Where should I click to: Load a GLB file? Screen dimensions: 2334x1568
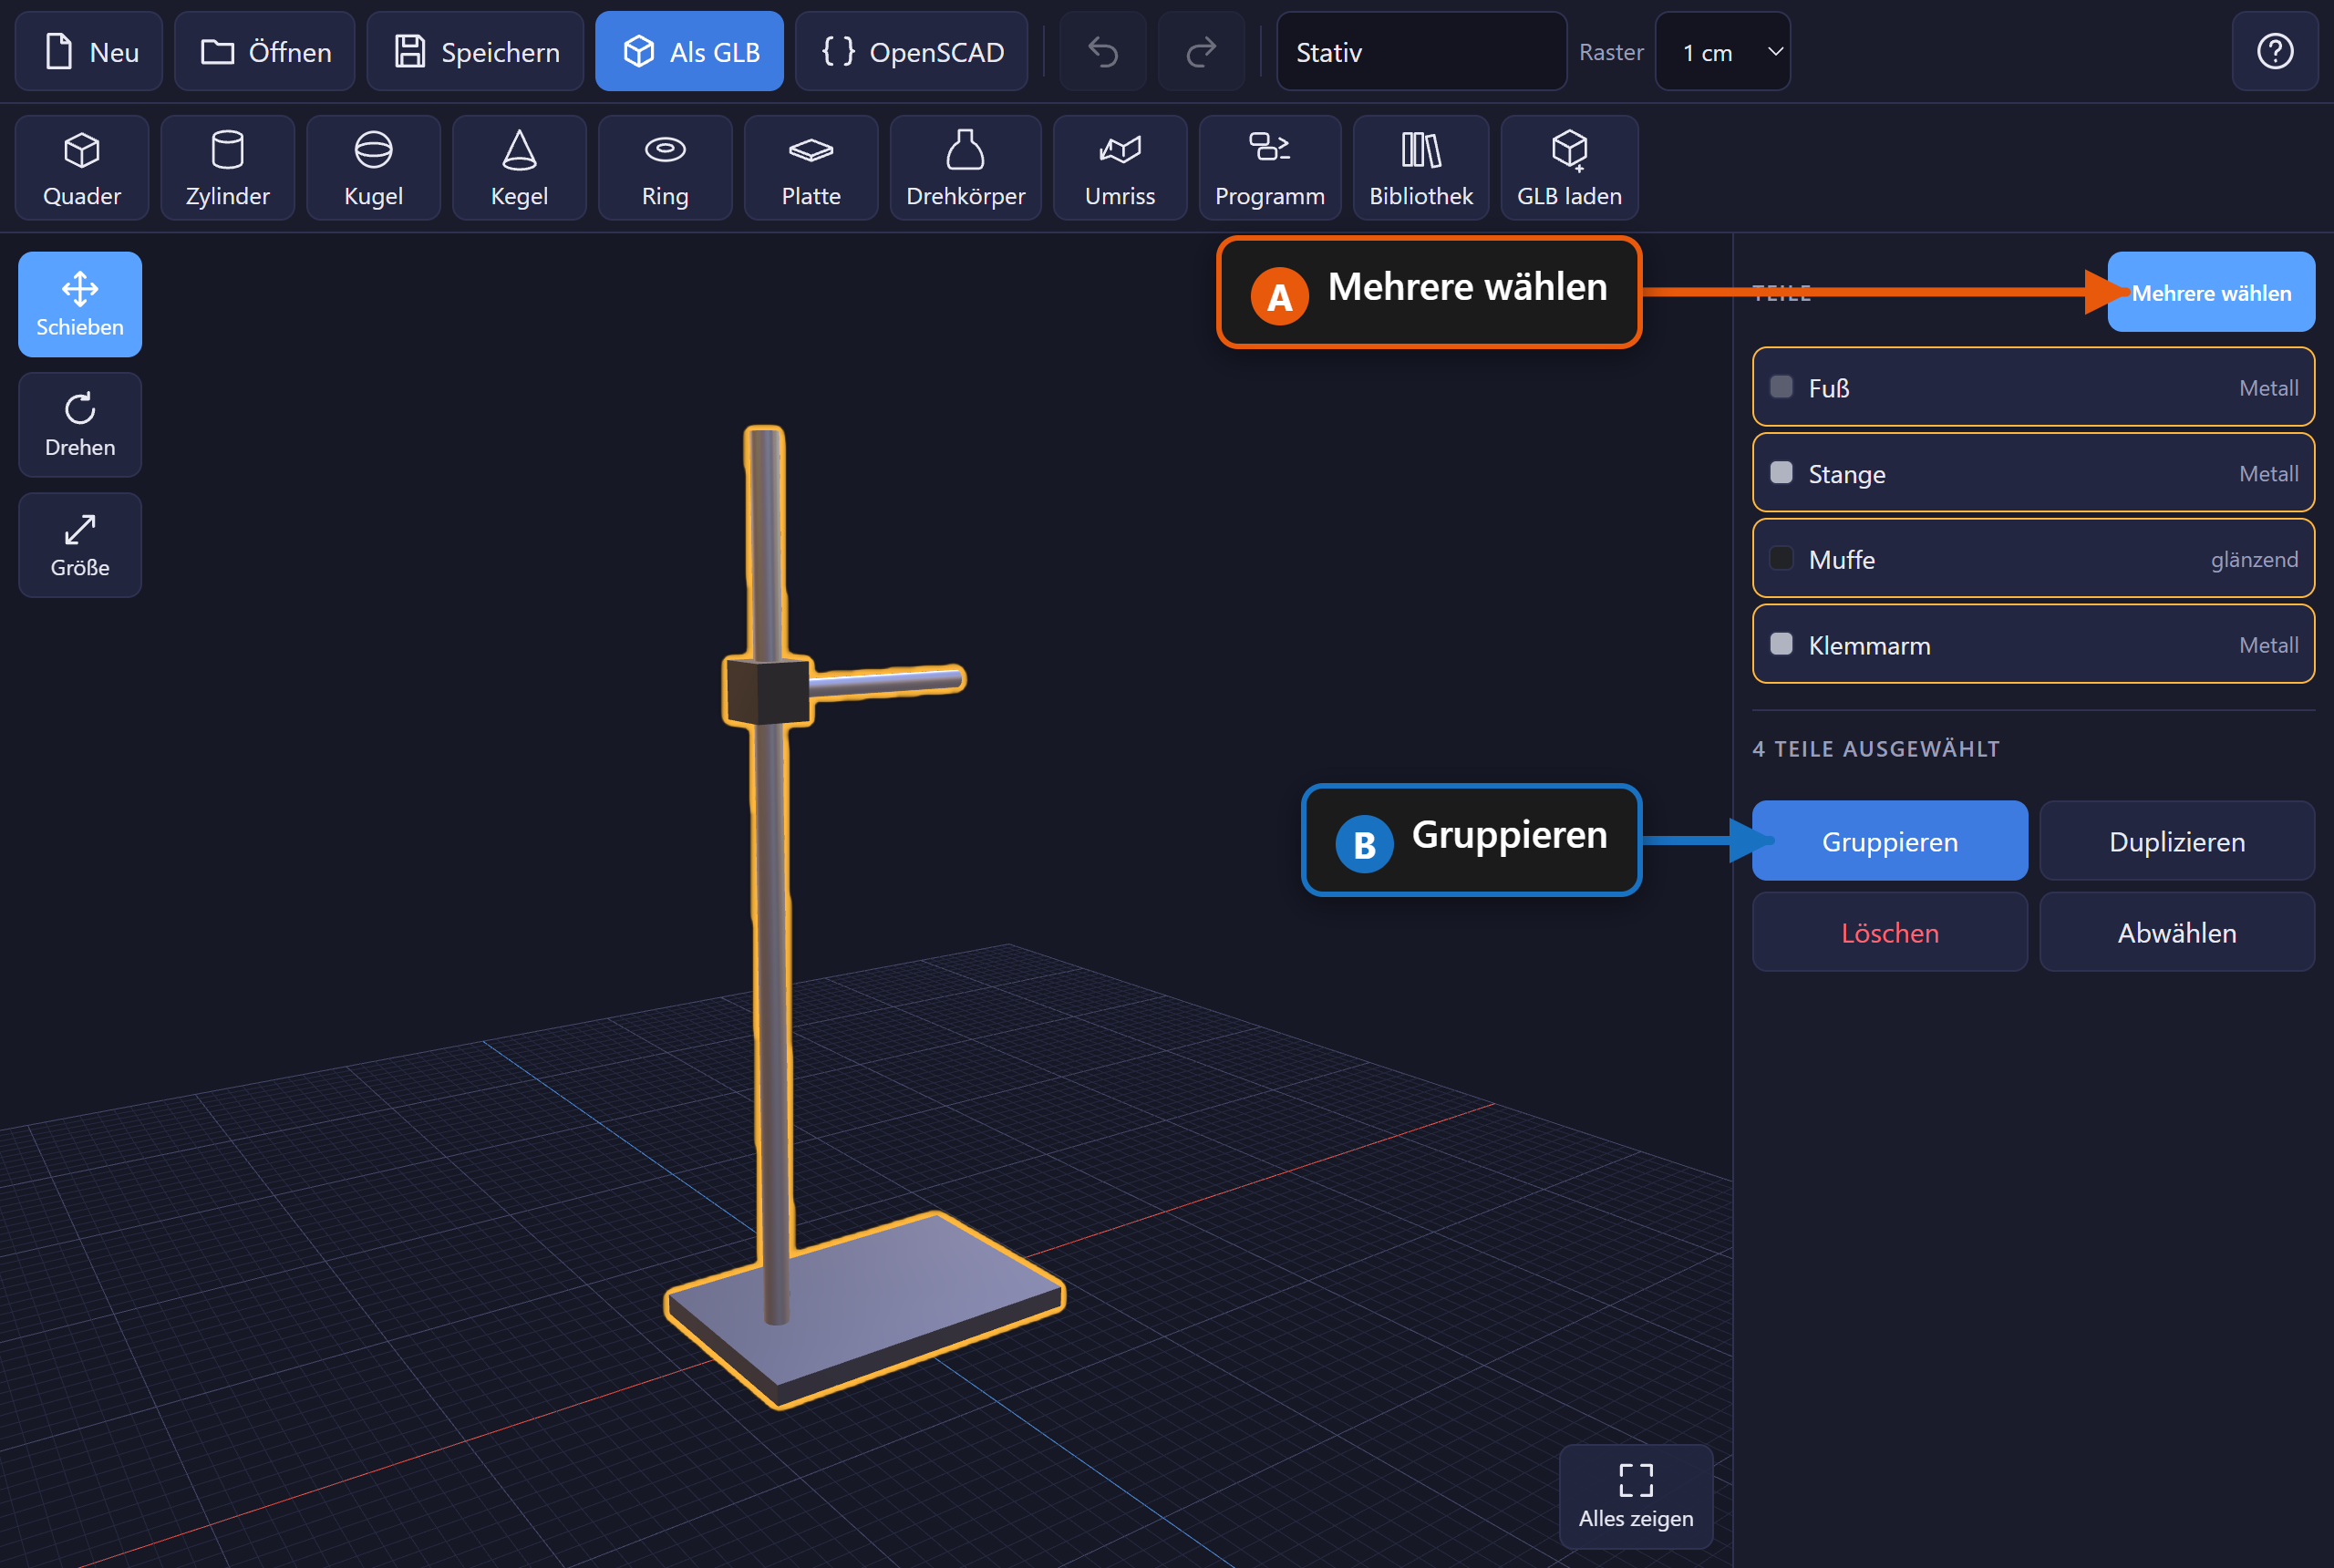click(x=1570, y=167)
